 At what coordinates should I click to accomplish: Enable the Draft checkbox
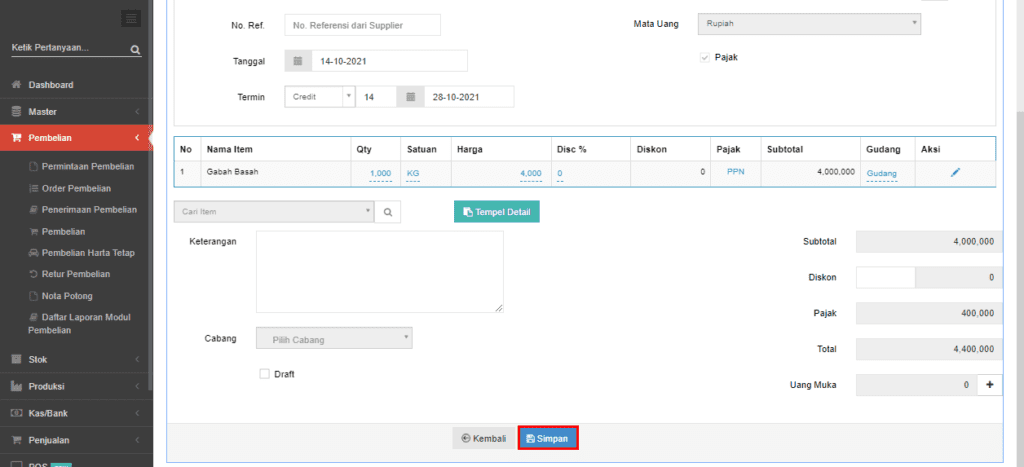264,374
